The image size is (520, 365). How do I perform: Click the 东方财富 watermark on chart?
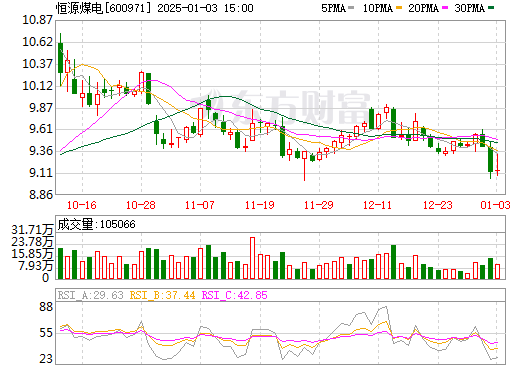282,107
